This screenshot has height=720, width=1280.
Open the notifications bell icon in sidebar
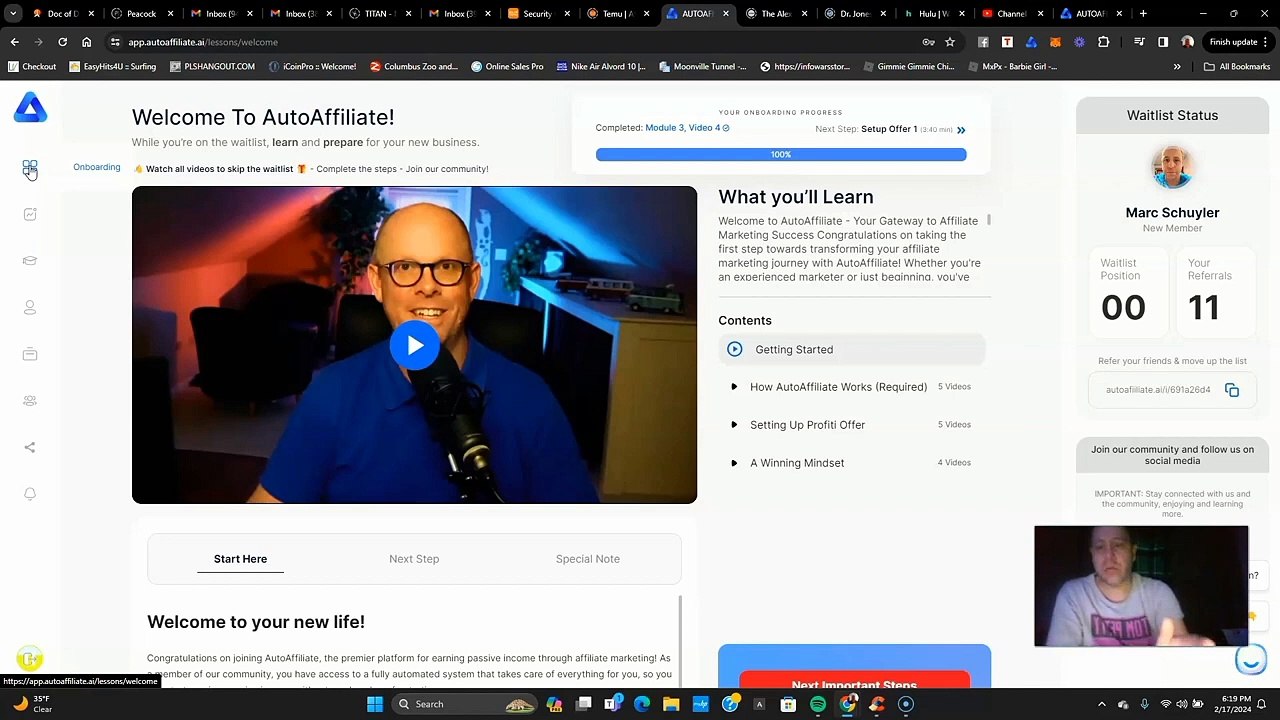point(30,494)
